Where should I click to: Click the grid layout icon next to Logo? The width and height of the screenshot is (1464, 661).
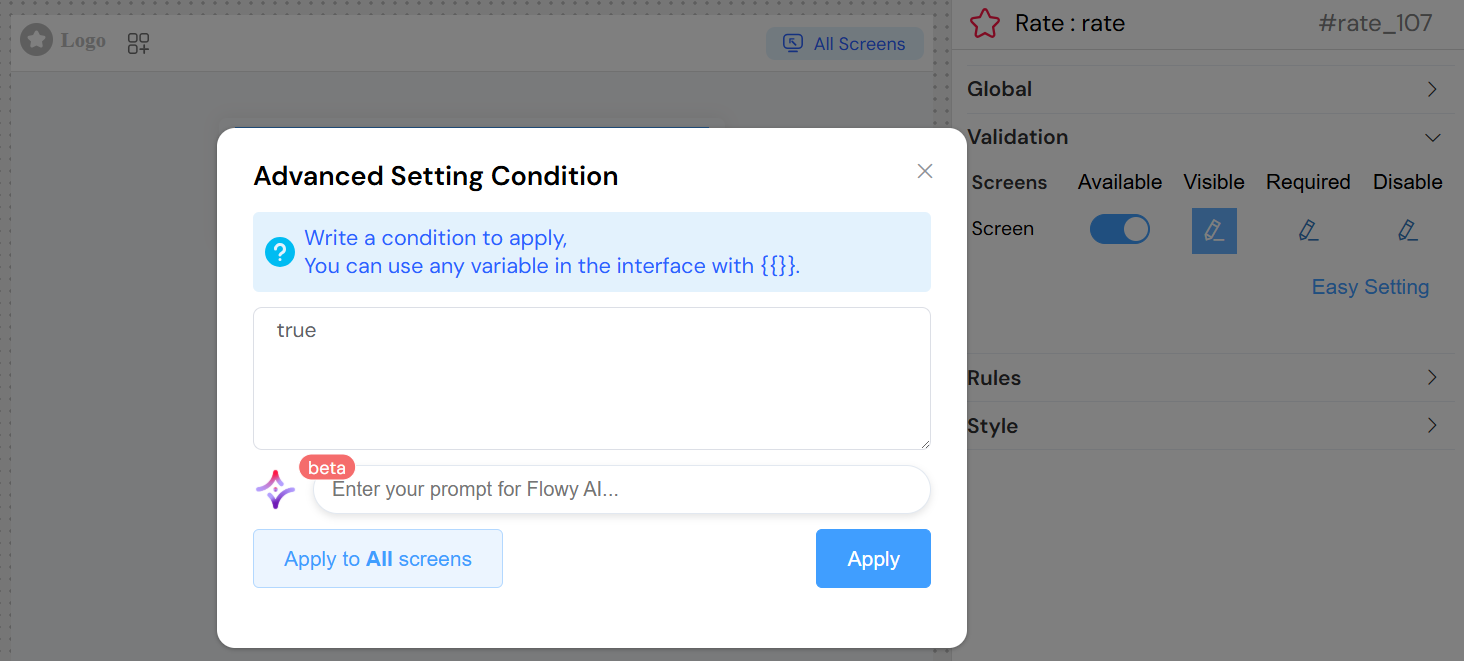[137, 43]
